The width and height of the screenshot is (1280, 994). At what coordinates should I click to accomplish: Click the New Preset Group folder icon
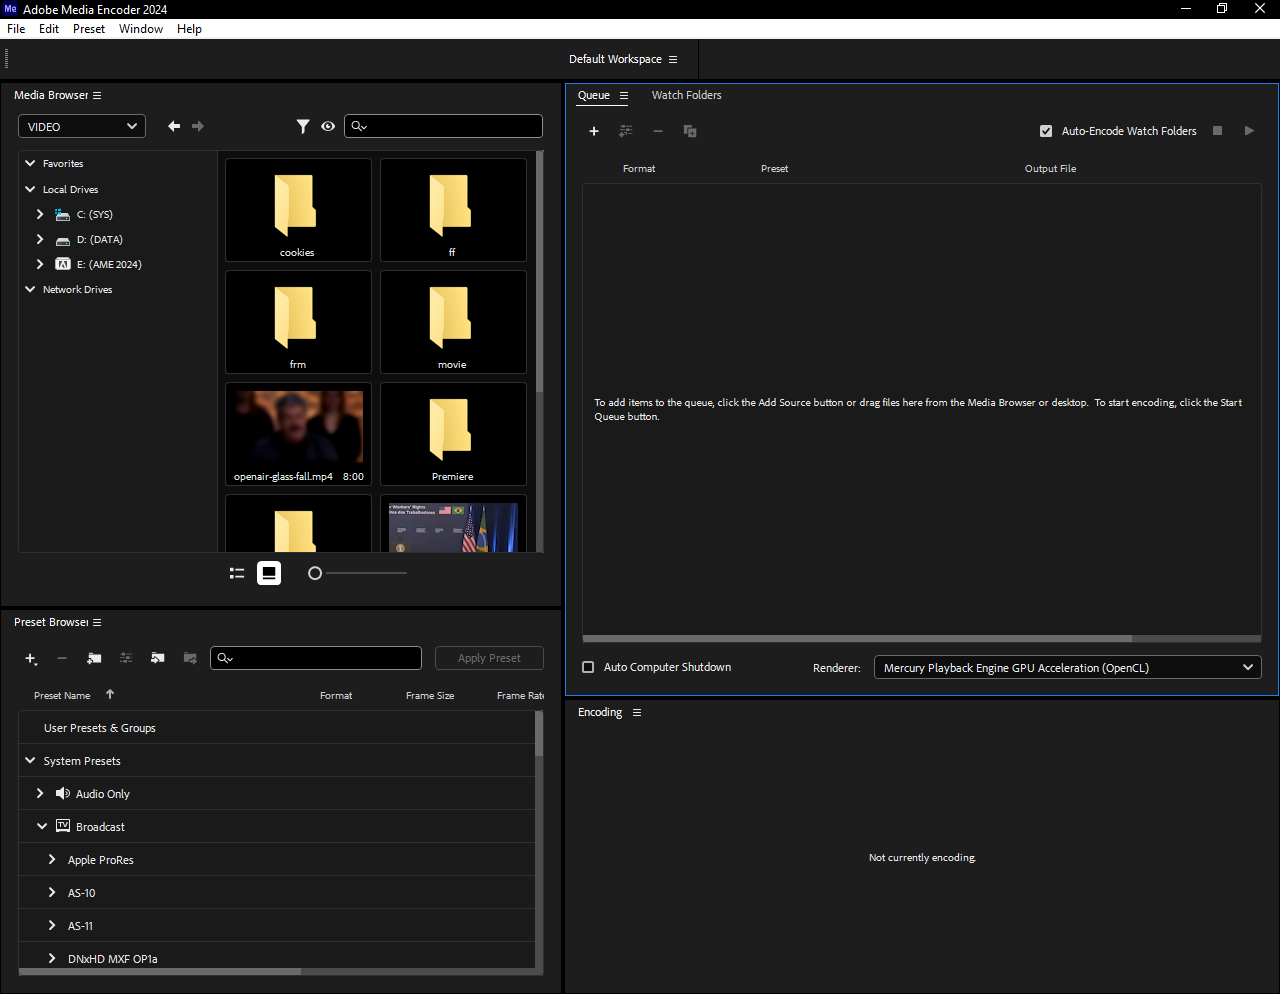[x=94, y=658]
